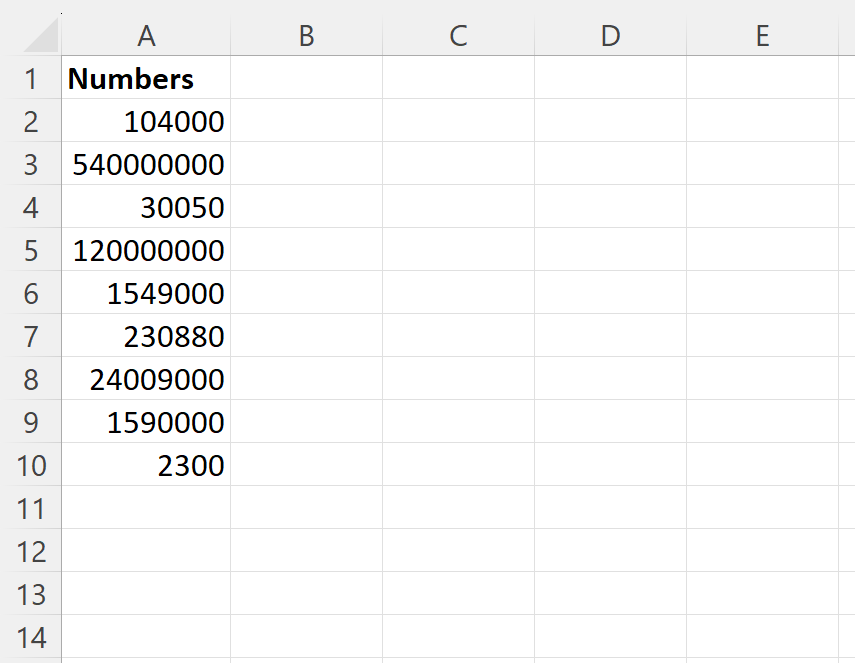The width and height of the screenshot is (855, 663).
Task: Select column A header
Action: point(146,35)
